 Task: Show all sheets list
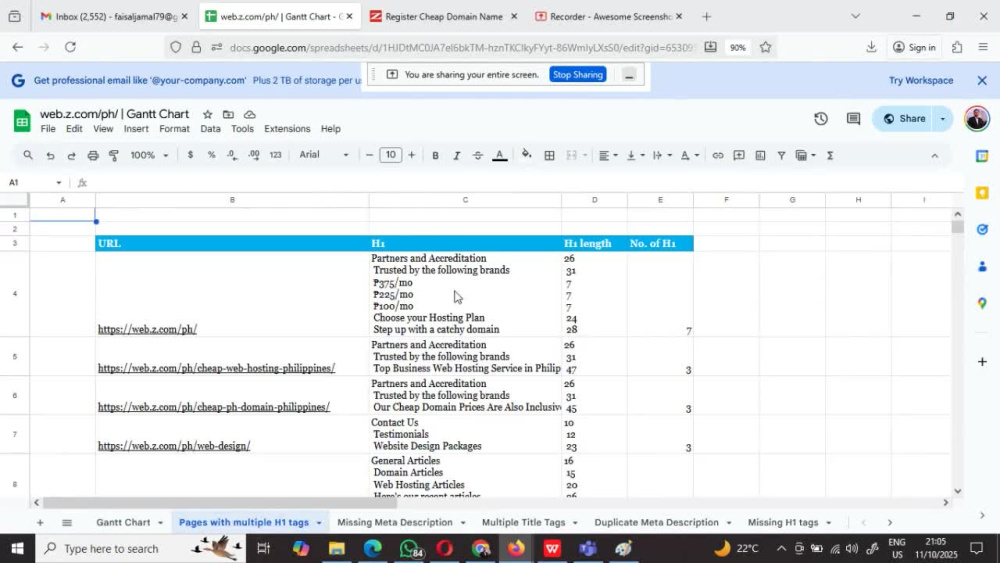click(67, 523)
